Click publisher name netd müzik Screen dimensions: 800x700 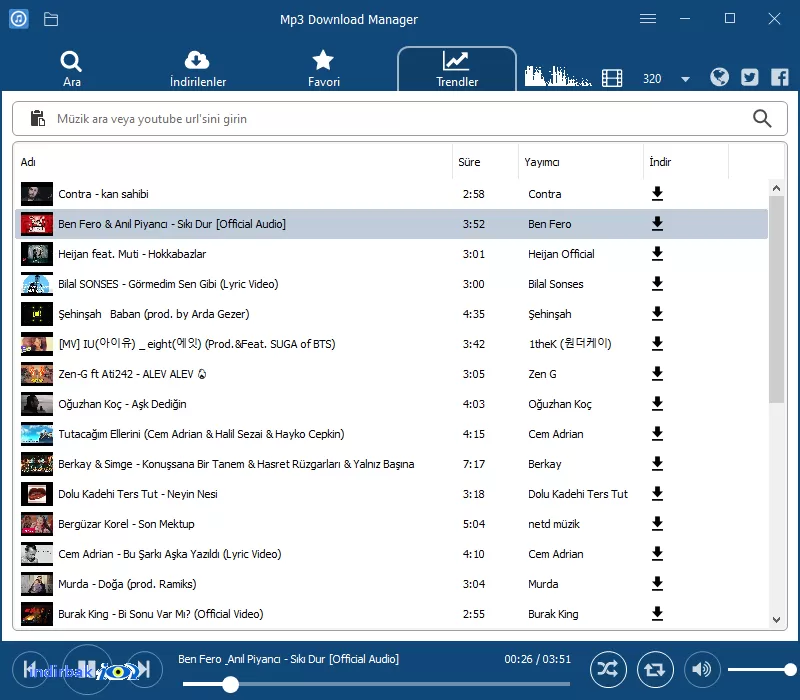[554, 523]
